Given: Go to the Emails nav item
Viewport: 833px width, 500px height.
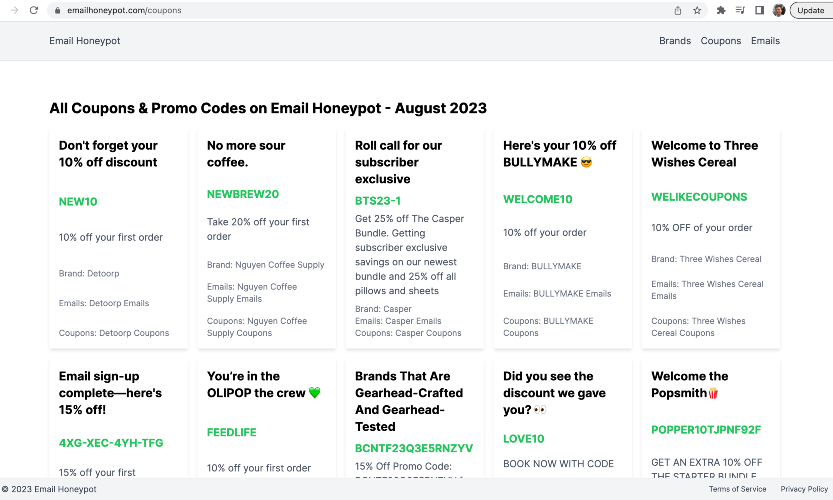Looking at the screenshot, I should [x=765, y=41].
